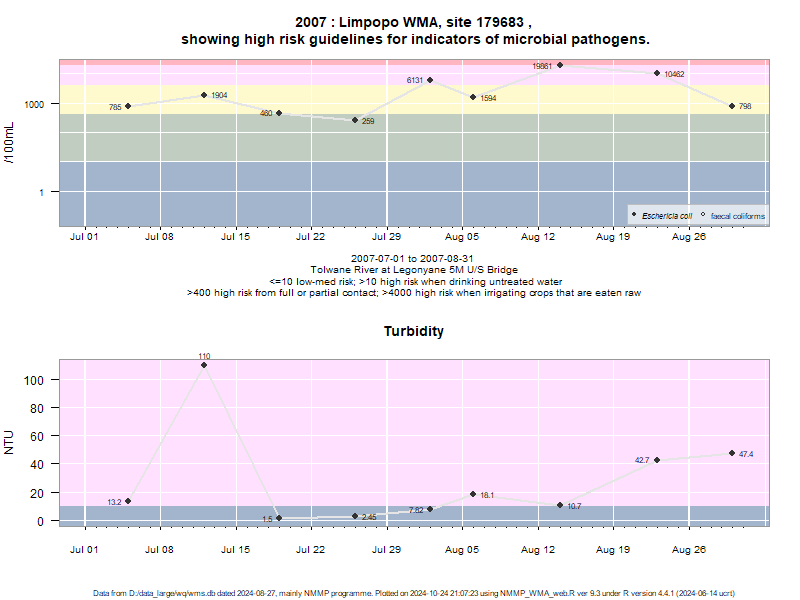This screenshot has height=600, width=800.
Task: Click the data point labeled 460
Action: pos(279,113)
